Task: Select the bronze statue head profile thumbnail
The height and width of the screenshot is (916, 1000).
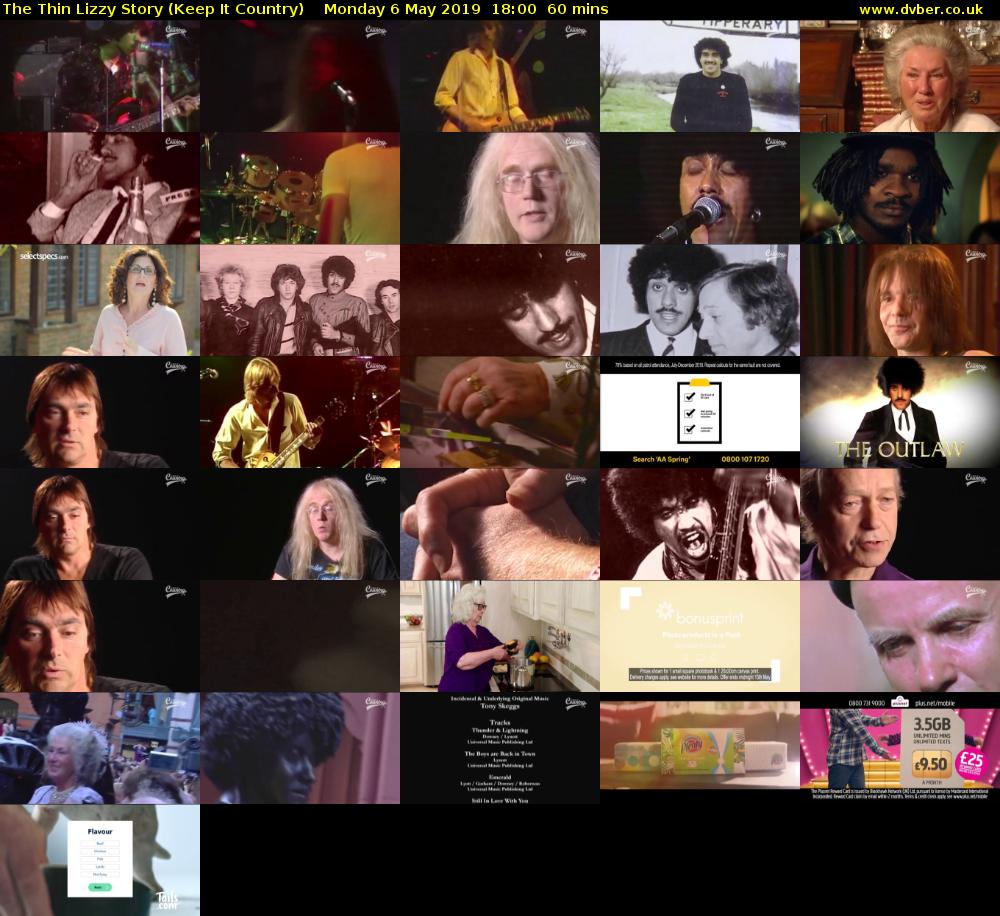Action: [300, 748]
